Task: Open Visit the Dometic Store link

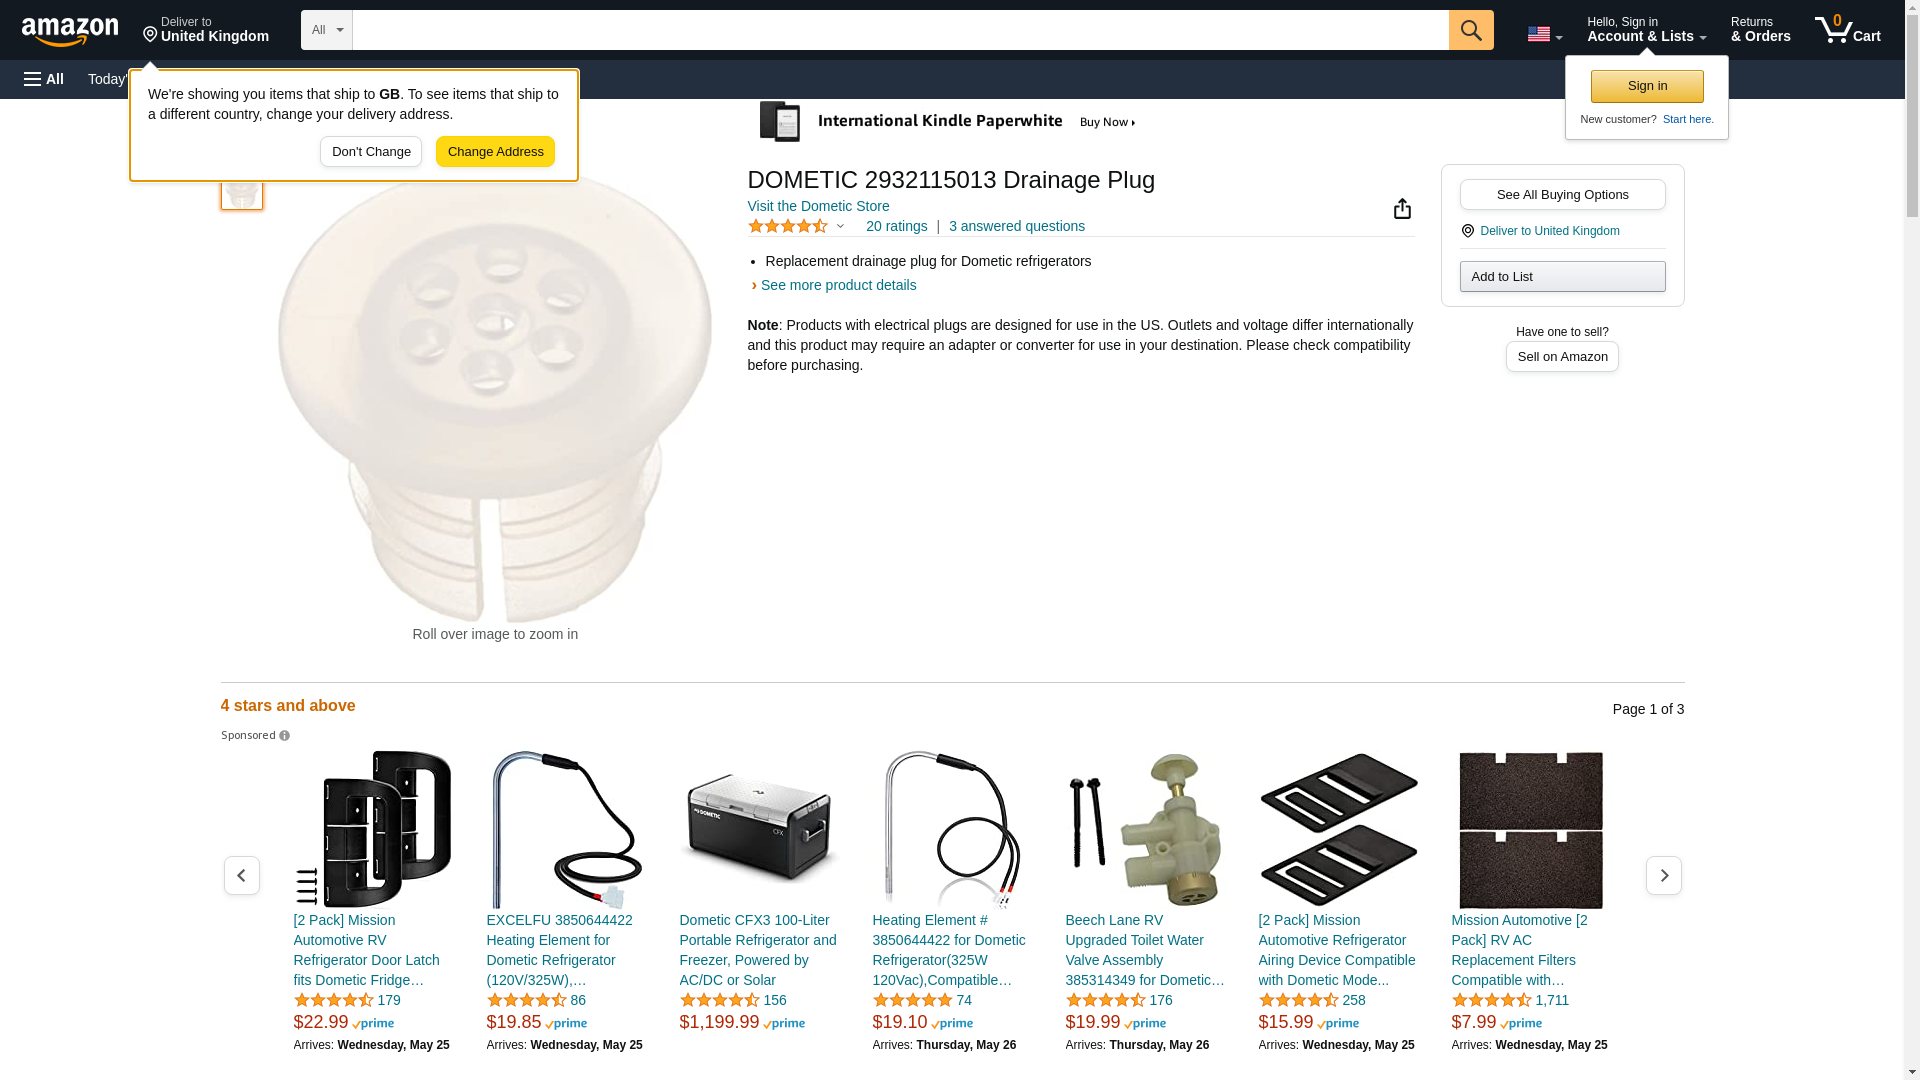Action: (x=818, y=206)
